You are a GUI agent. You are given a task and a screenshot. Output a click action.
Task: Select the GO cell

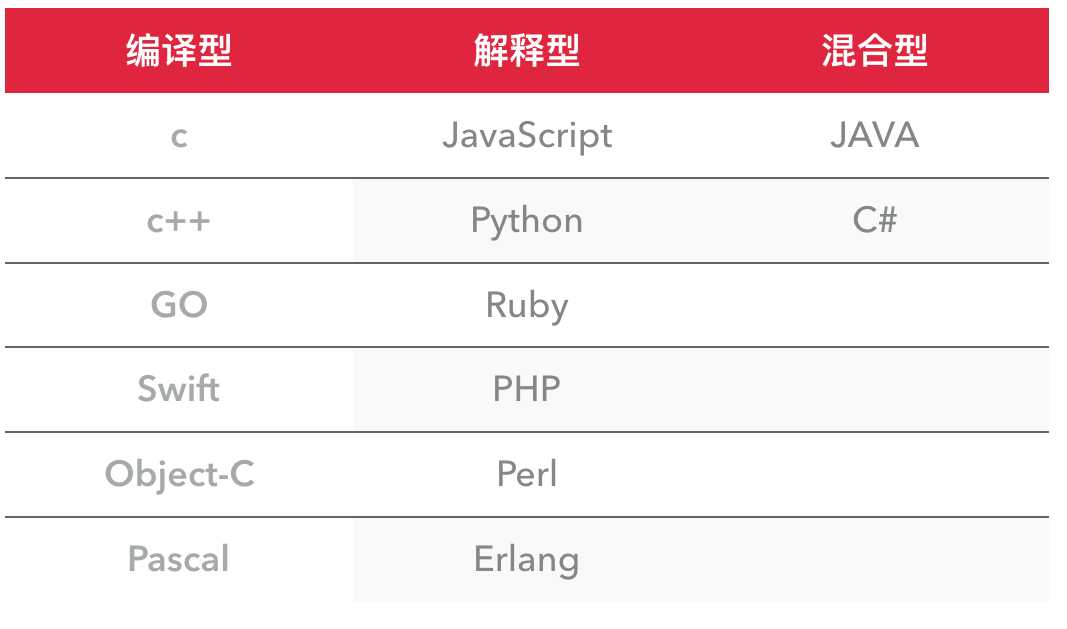pyautogui.click(x=179, y=305)
